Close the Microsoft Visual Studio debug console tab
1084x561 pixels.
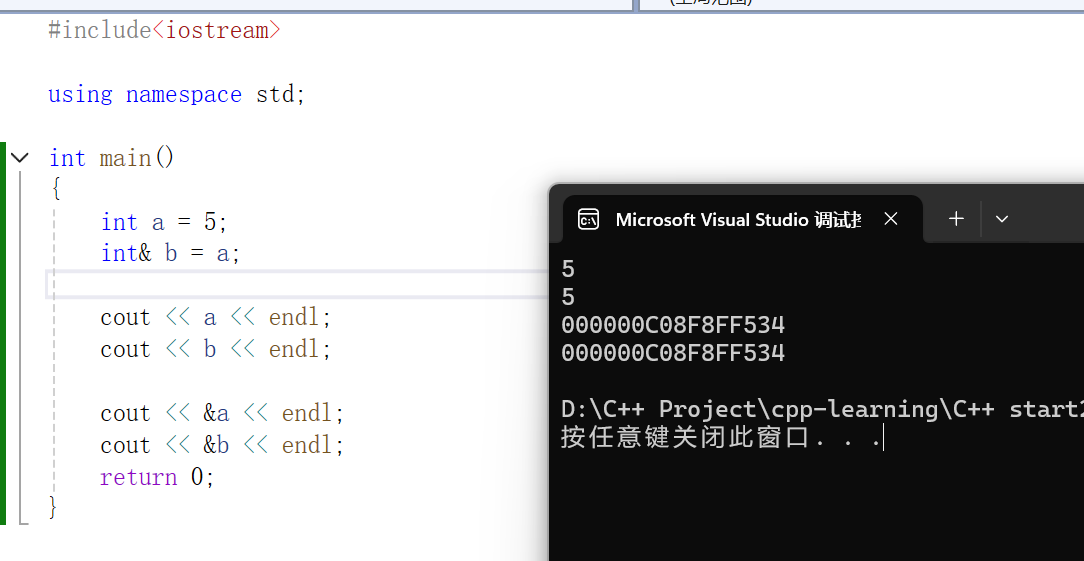point(891,219)
